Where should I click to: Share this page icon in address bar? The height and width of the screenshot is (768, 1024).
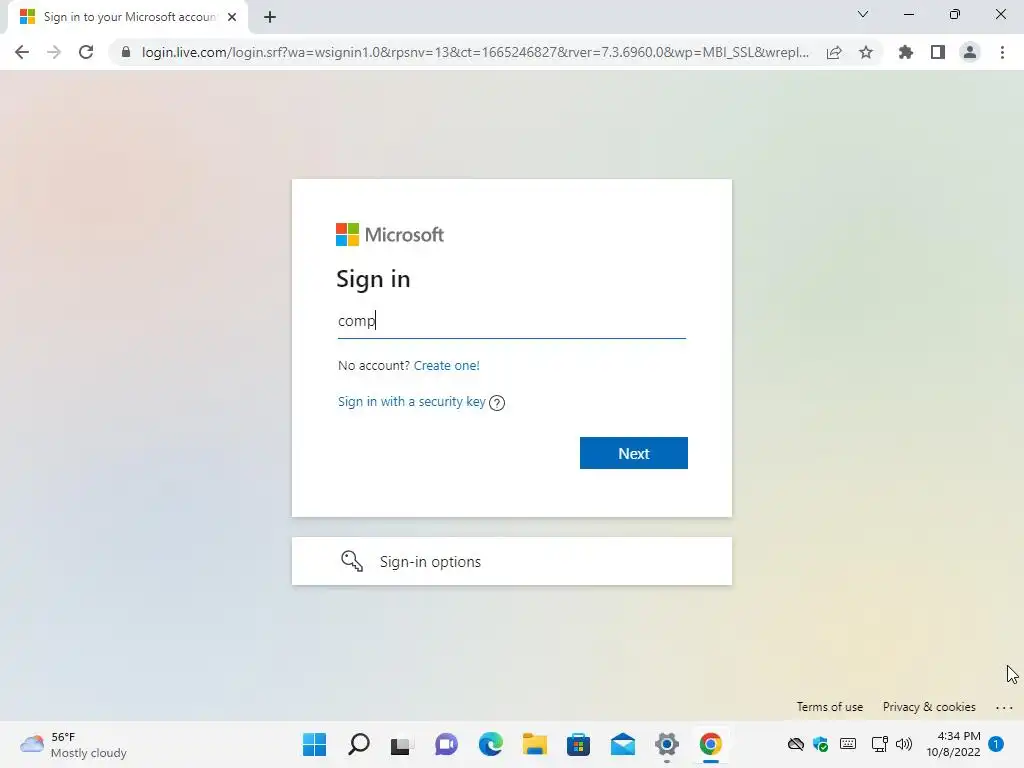(834, 52)
